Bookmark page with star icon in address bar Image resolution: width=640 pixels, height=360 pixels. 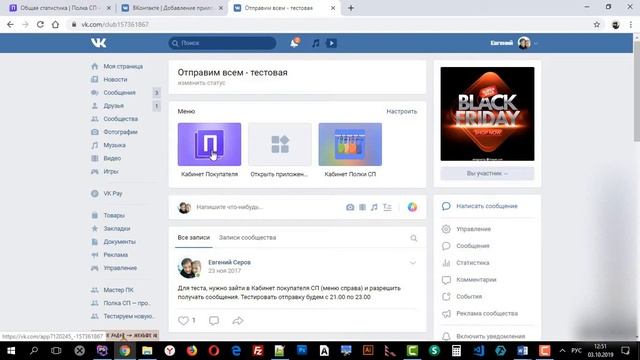point(597,24)
